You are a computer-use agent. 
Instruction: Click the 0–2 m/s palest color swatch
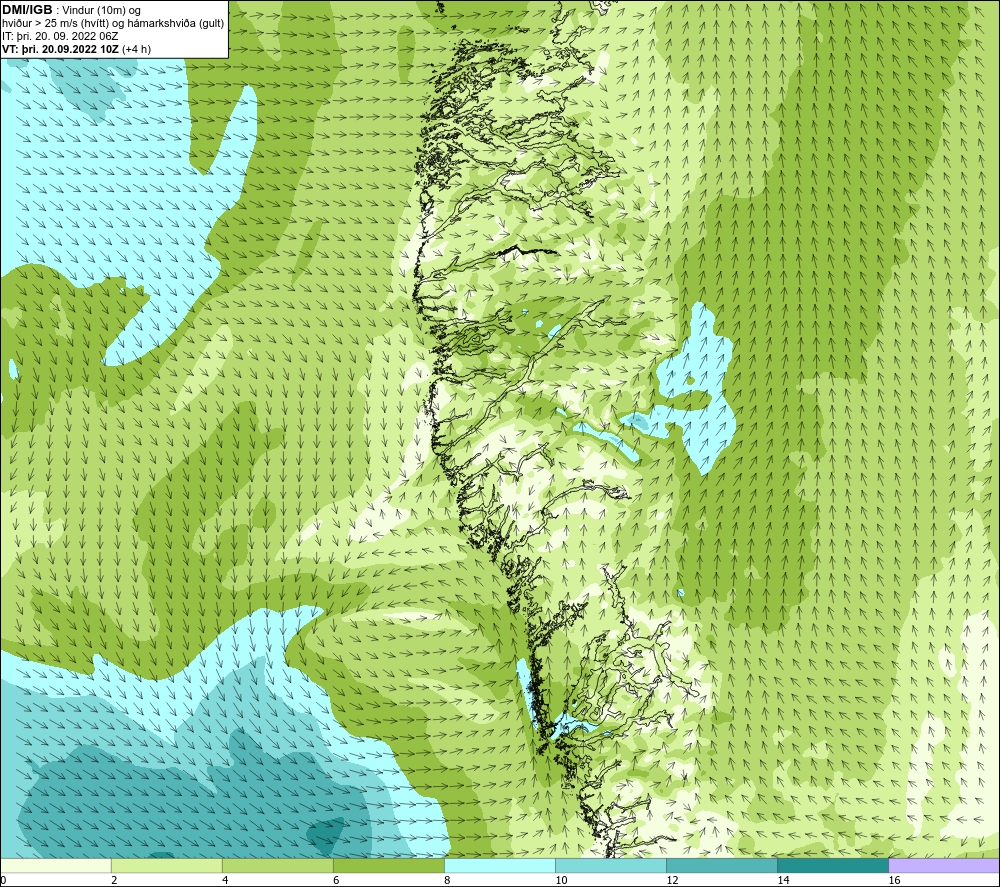(x=55, y=865)
